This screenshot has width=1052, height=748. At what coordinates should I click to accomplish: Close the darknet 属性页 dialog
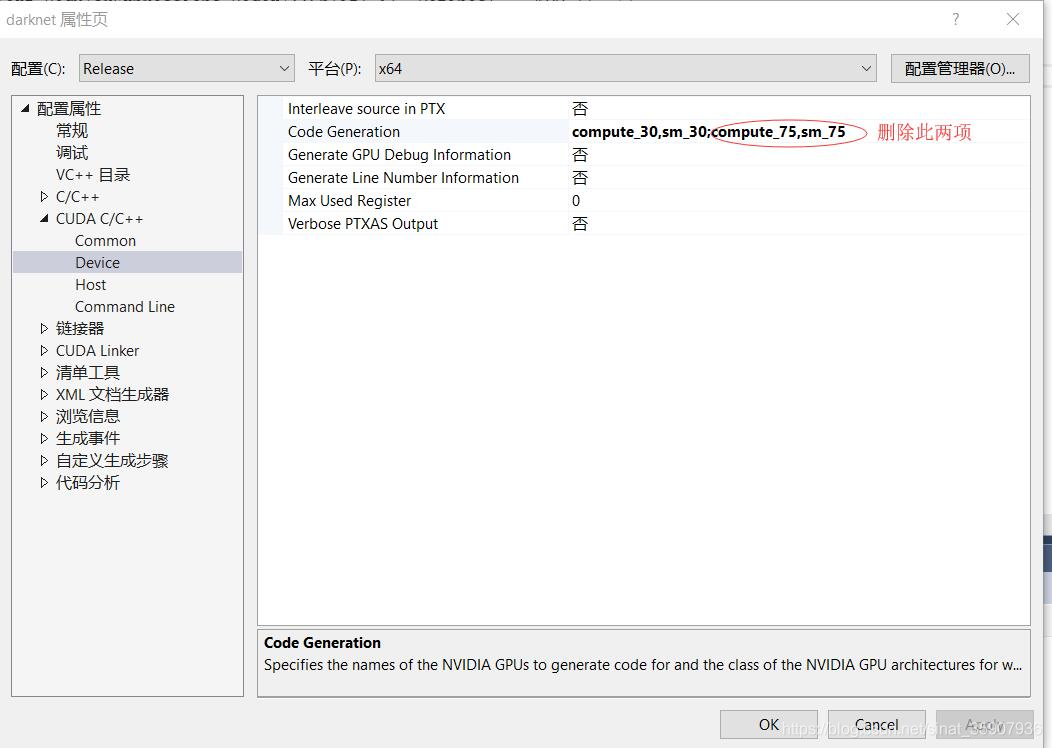1013,19
